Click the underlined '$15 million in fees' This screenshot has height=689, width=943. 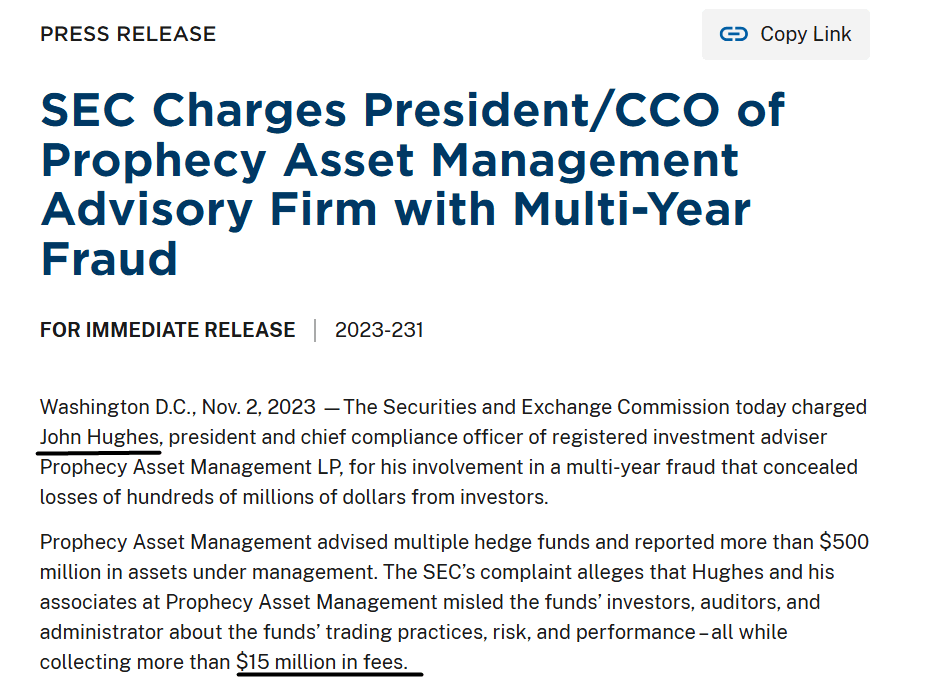322,662
